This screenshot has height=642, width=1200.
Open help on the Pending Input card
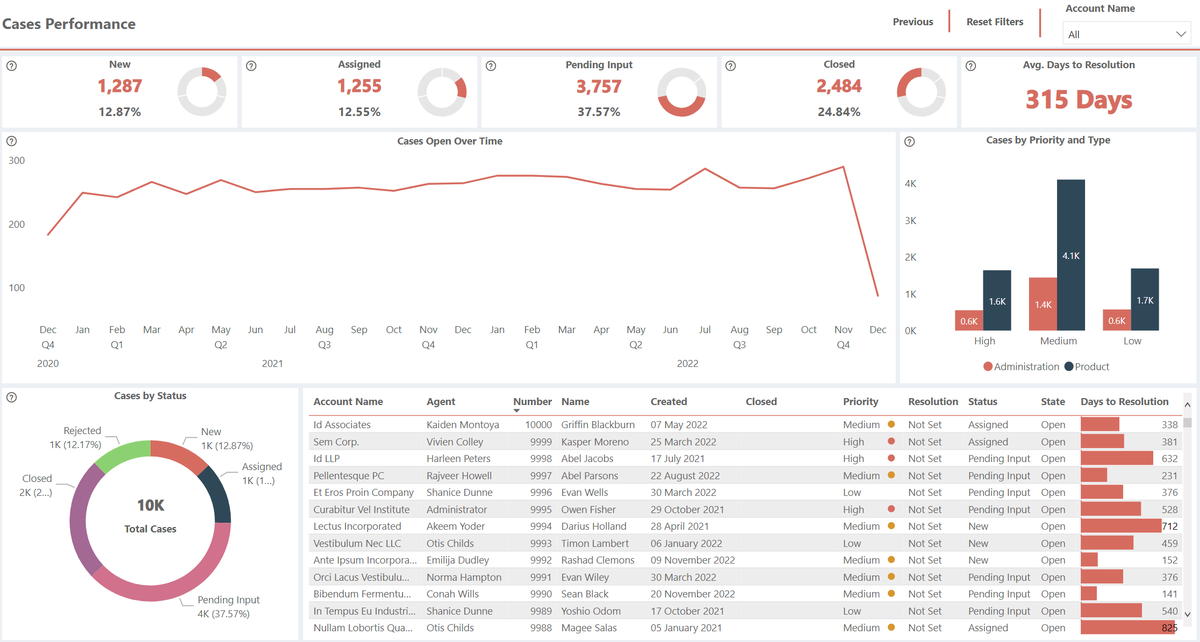(490, 64)
